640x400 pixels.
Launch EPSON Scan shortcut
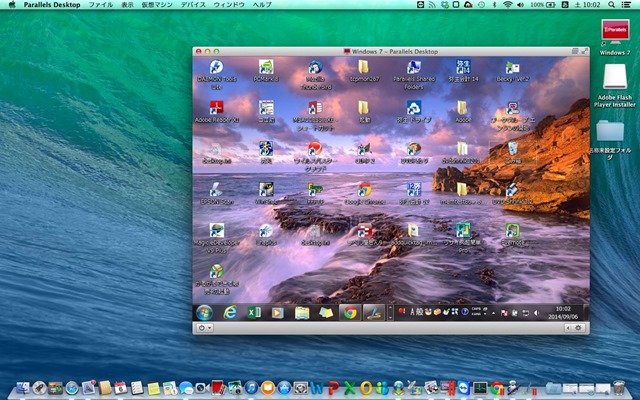[x=217, y=193]
